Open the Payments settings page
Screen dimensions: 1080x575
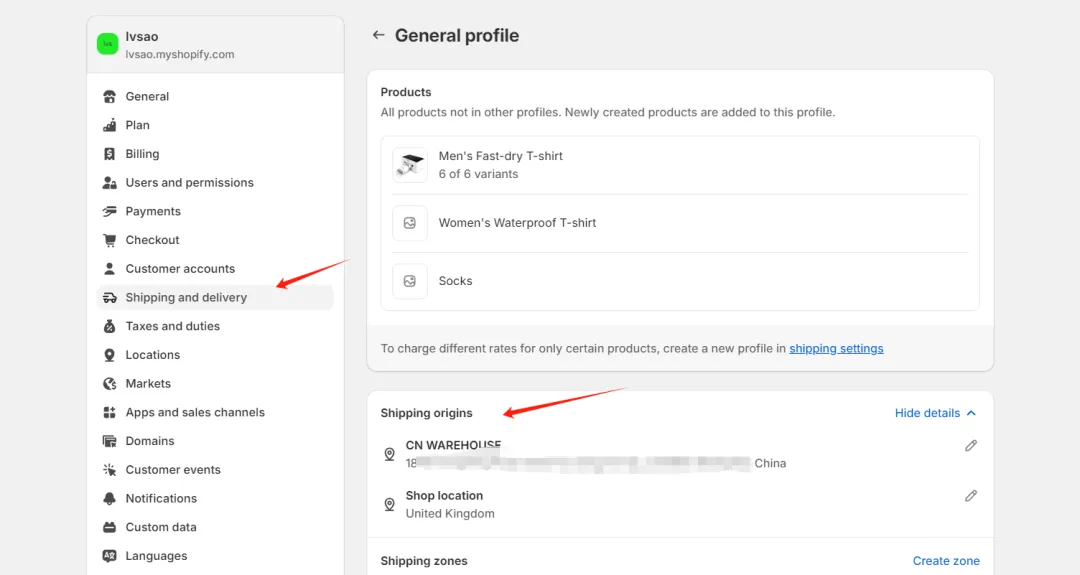pos(153,212)
